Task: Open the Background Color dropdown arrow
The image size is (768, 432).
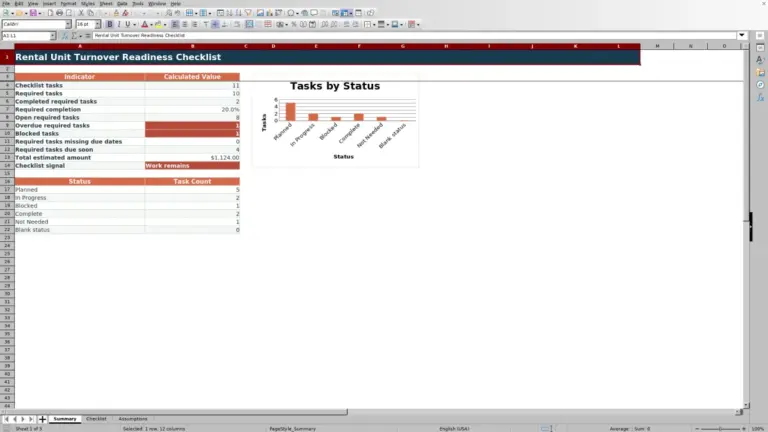Action: tap(165, 24)
